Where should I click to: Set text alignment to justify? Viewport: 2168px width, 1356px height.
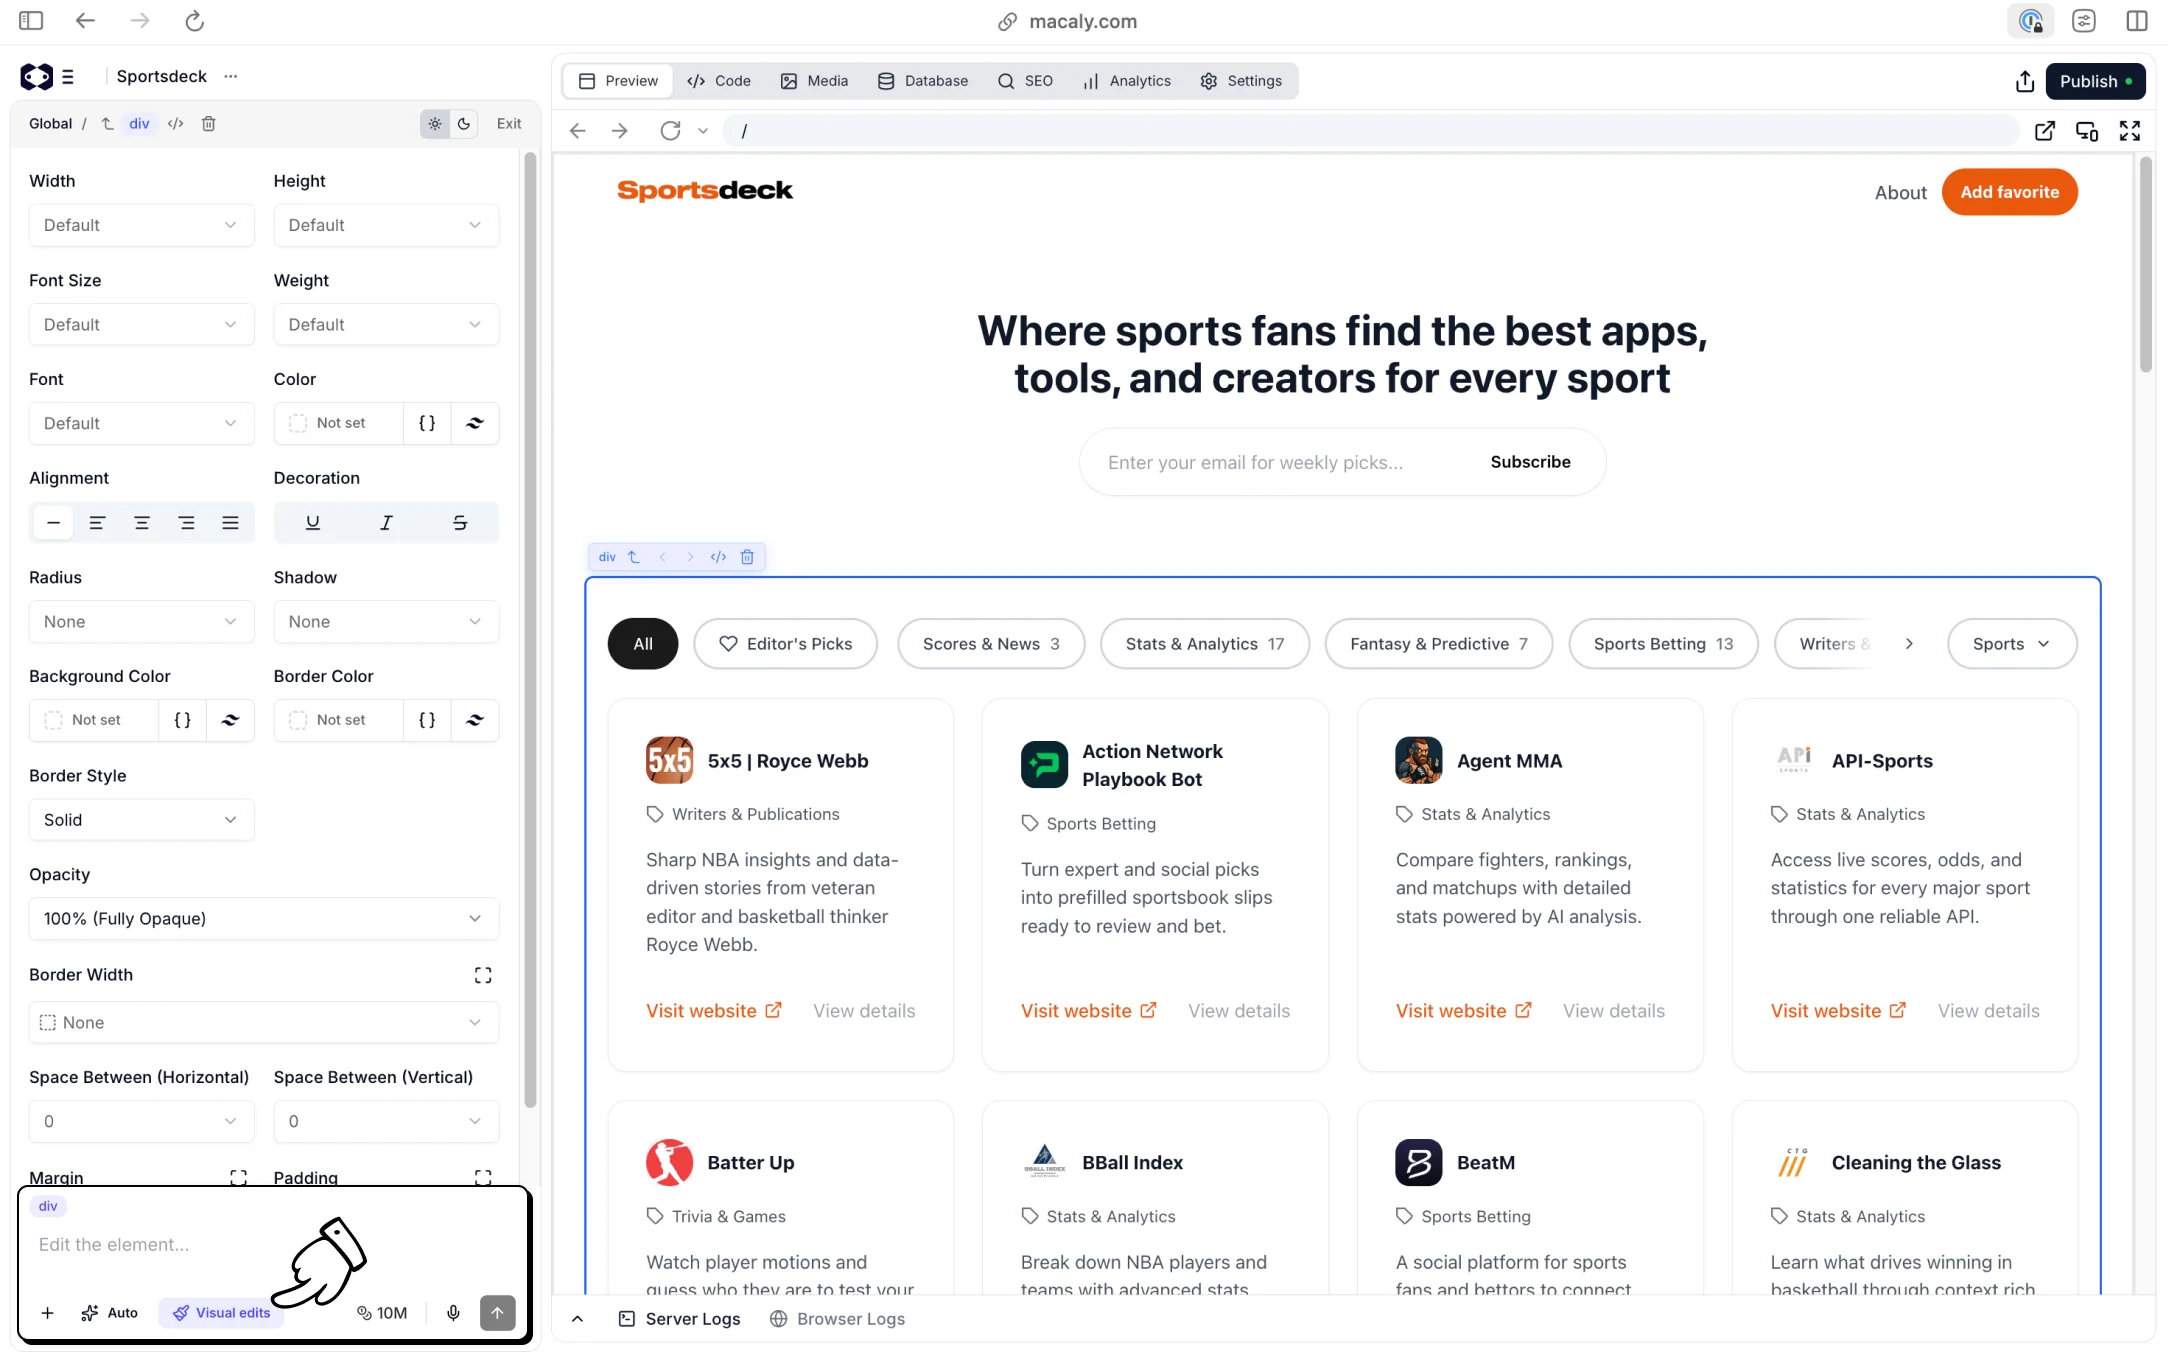coord(230,523)
